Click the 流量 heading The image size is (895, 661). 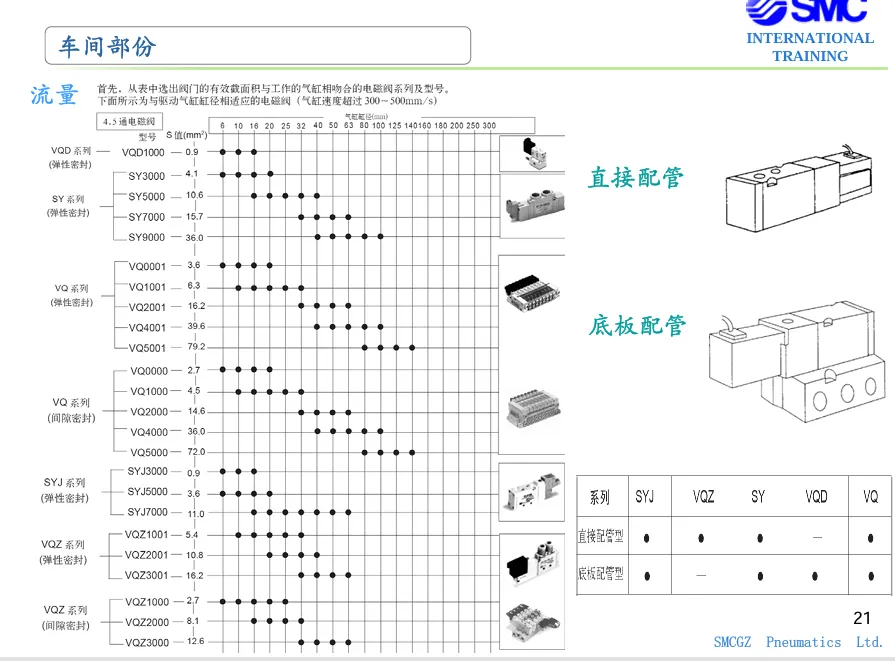54,95
